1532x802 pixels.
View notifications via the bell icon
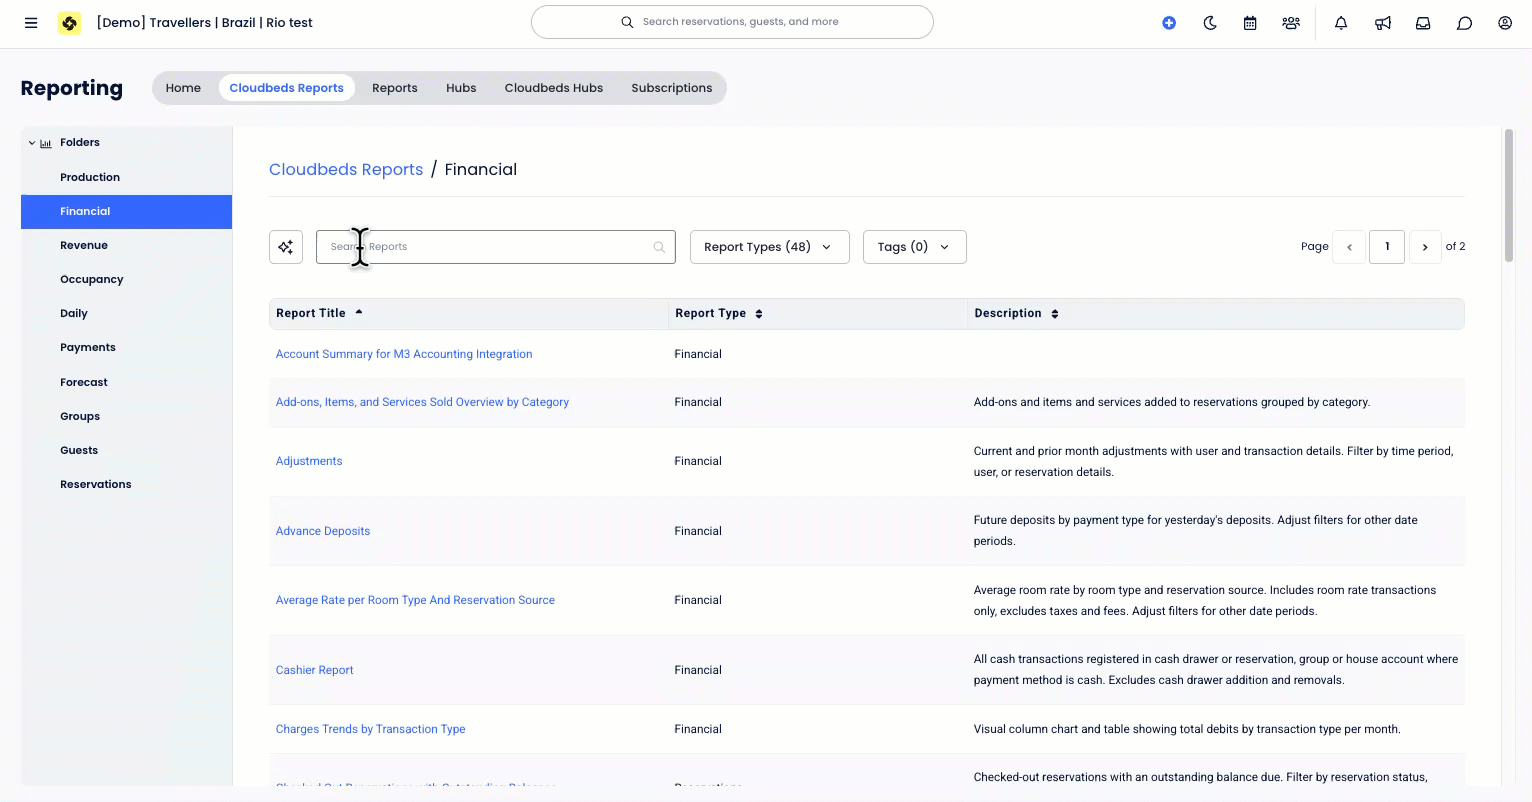[1340, 22]
